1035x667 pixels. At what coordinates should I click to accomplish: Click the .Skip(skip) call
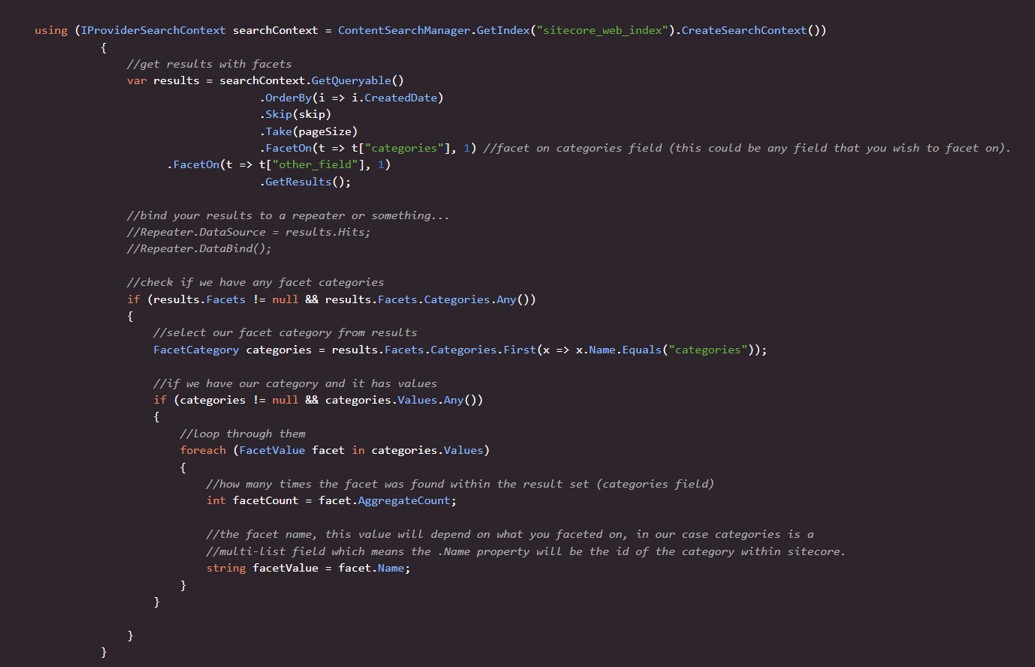[x=295, y=114]
